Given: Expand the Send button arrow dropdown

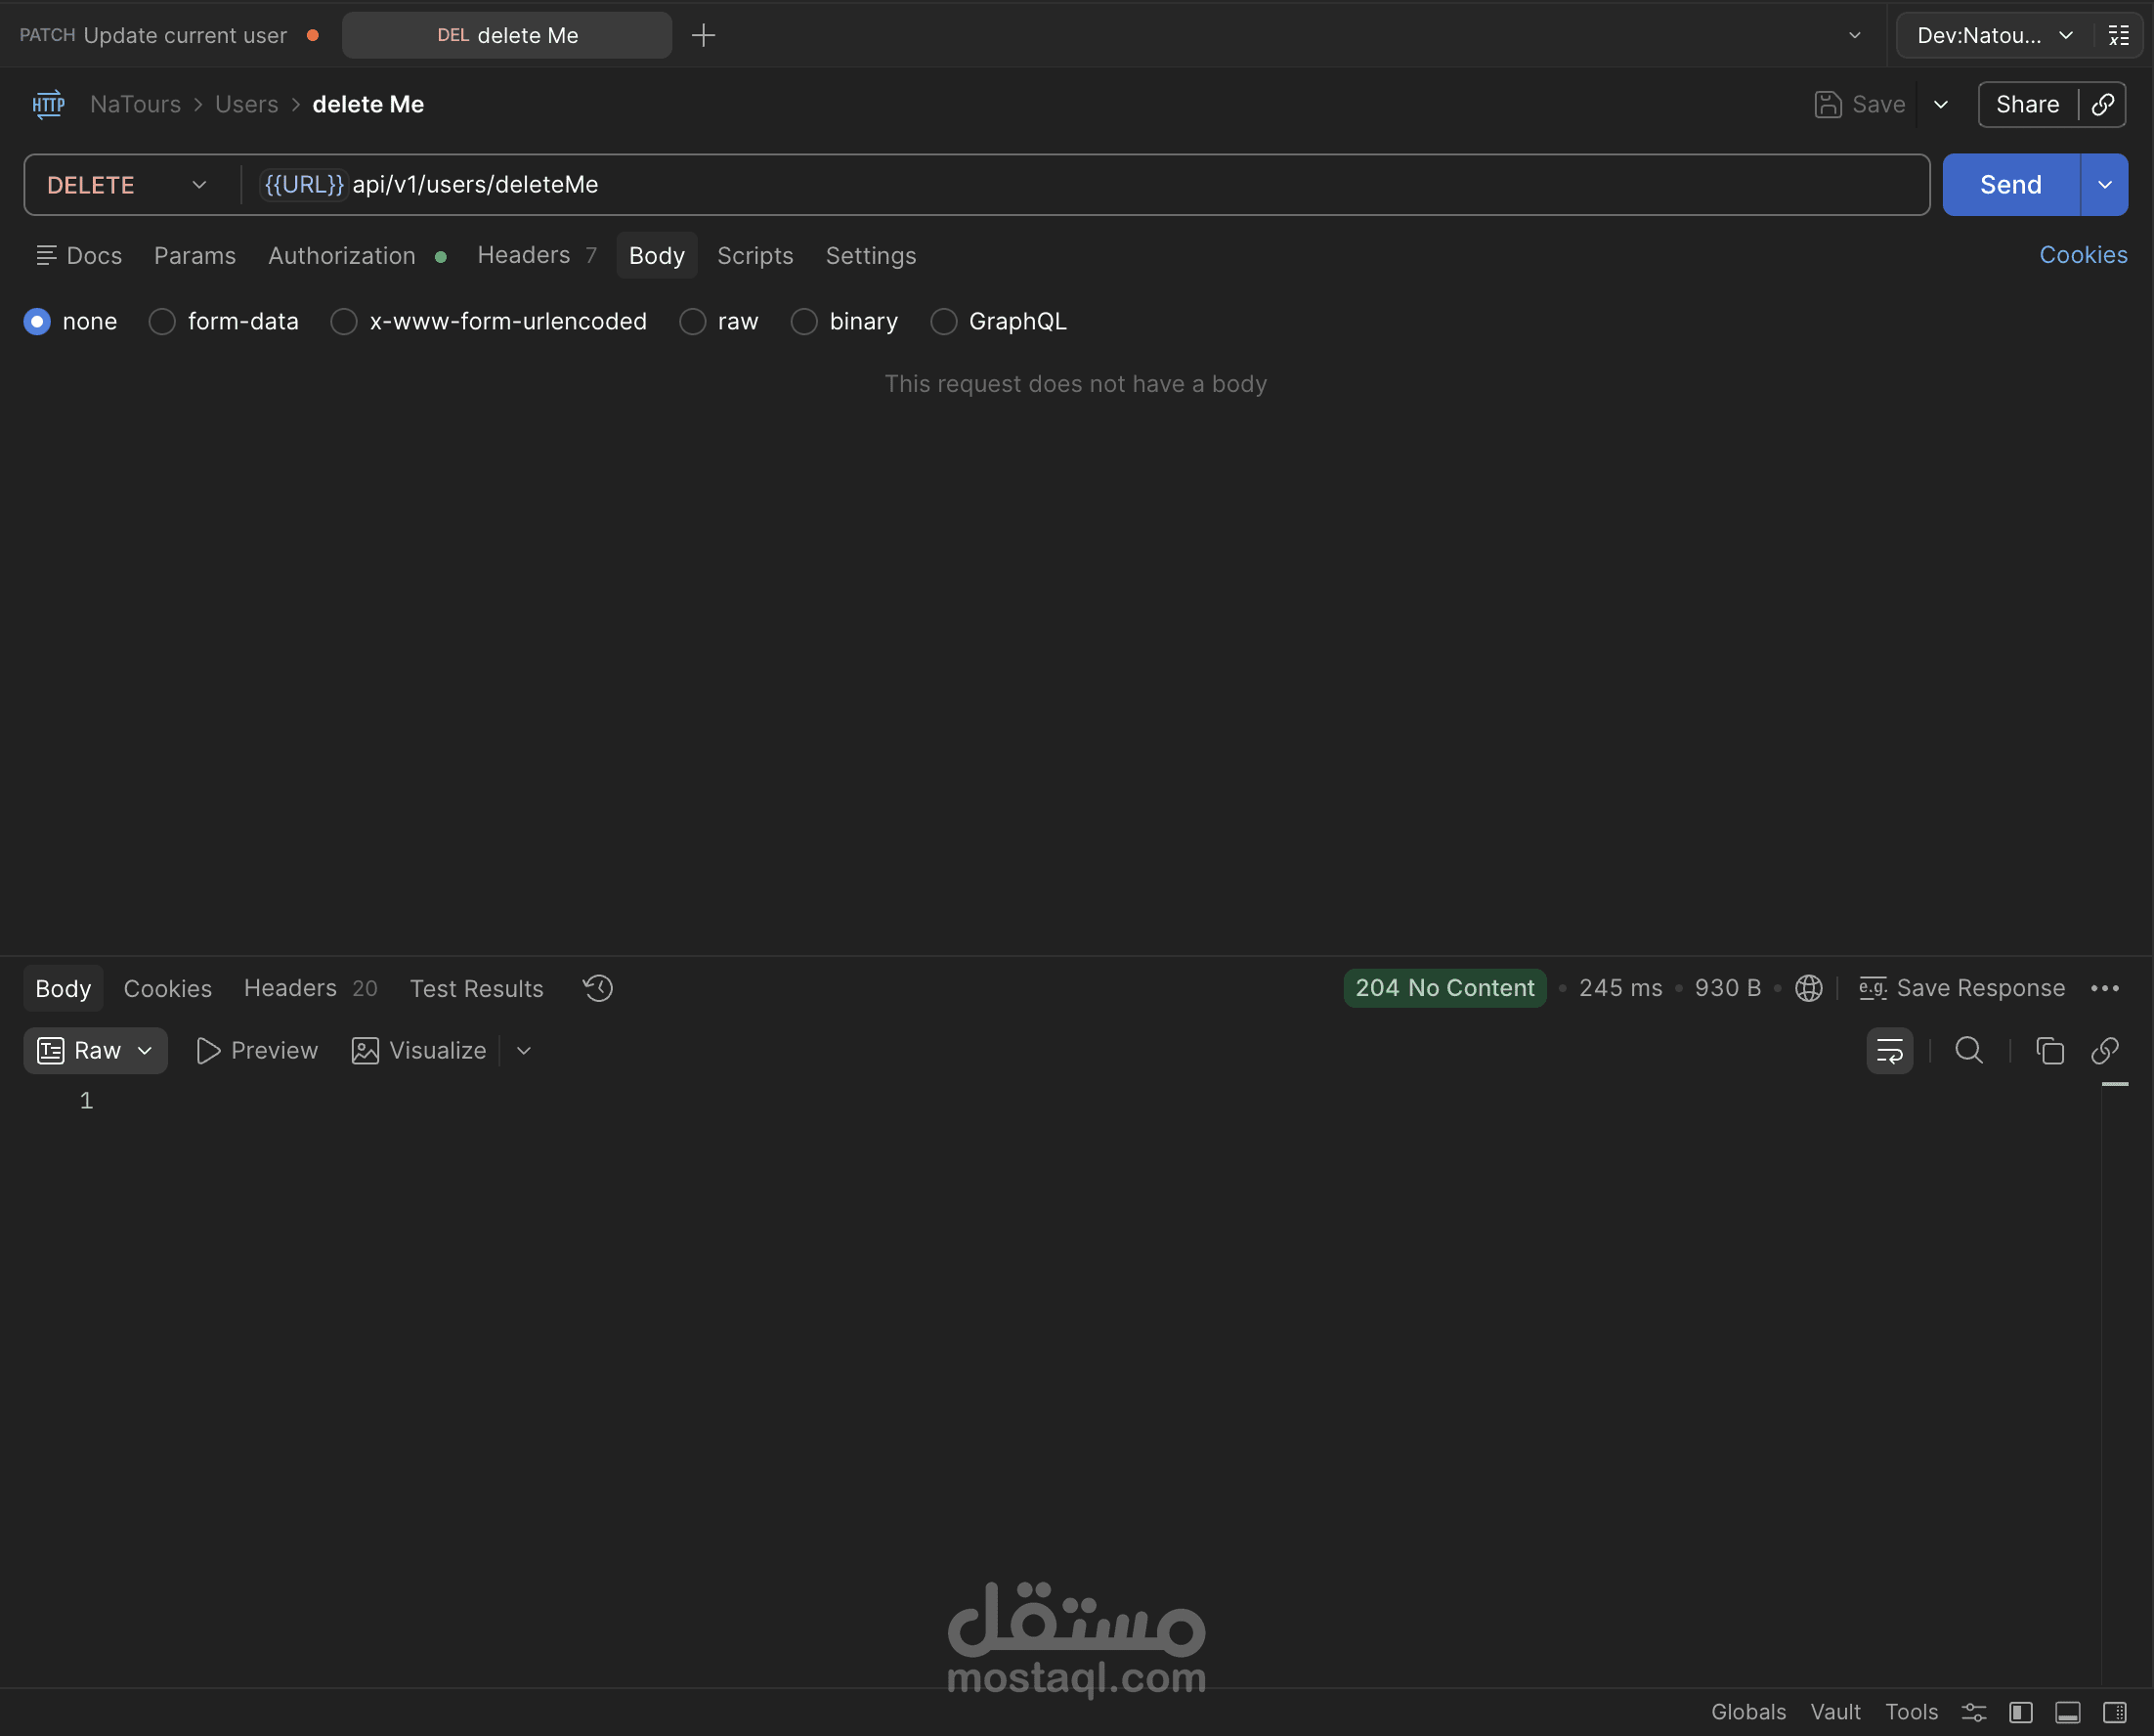Looking at the screenshot, I should coord(2104,185).
